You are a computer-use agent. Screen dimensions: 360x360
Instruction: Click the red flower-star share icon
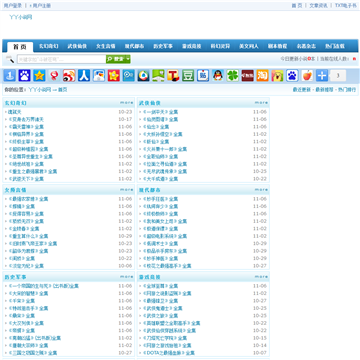pyautogui.click(x=114, y=76)
